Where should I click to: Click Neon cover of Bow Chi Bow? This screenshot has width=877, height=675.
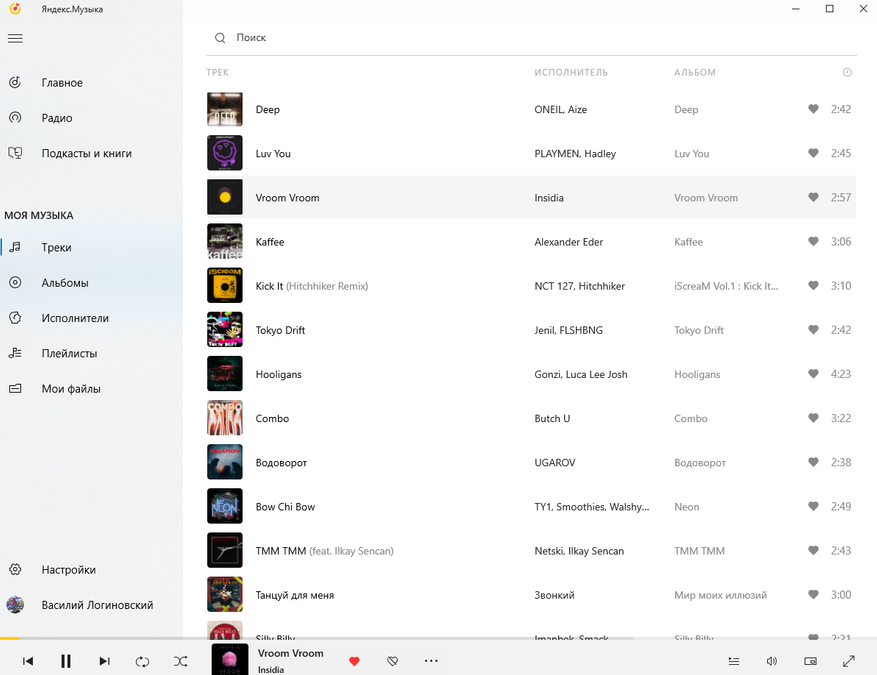(x=225, y=507)
